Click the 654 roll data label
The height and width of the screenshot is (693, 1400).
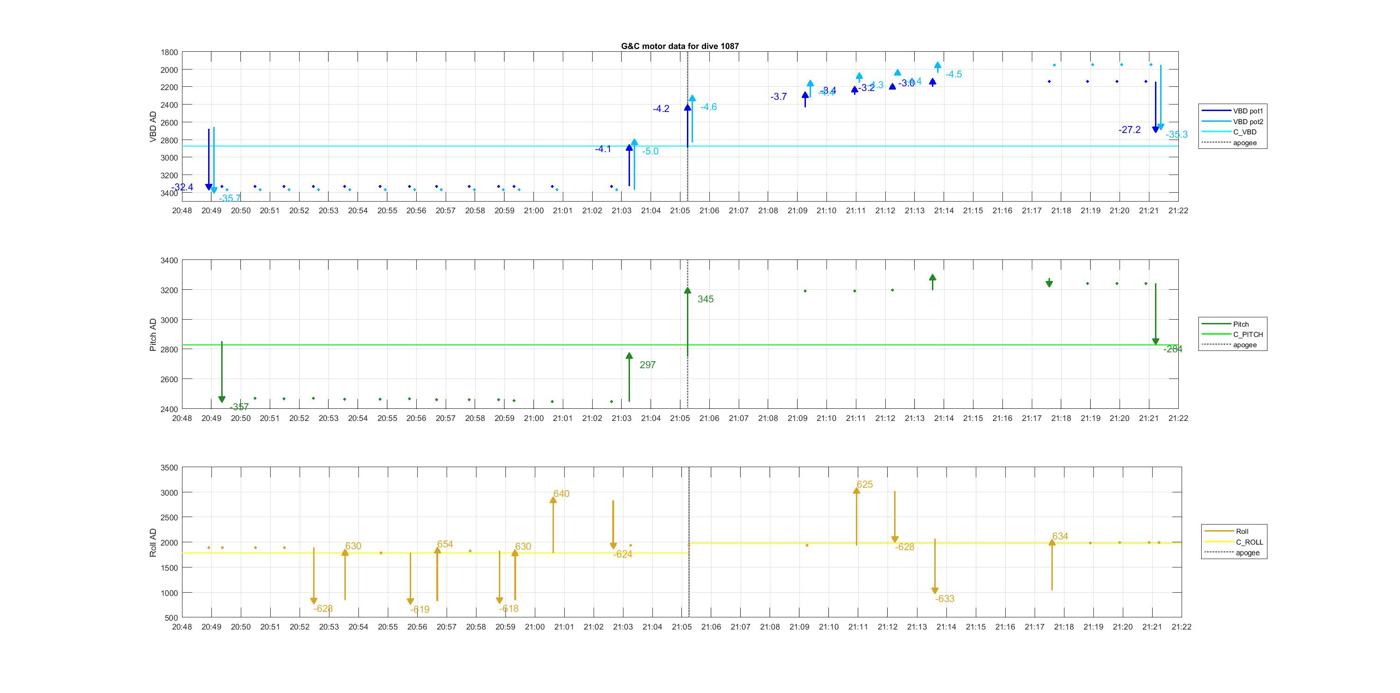445,545
